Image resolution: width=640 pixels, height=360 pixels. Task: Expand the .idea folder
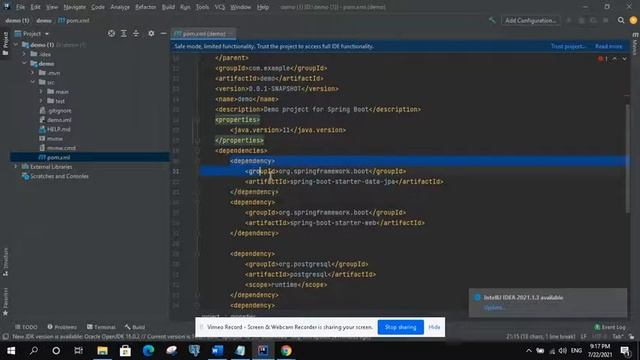24,54
